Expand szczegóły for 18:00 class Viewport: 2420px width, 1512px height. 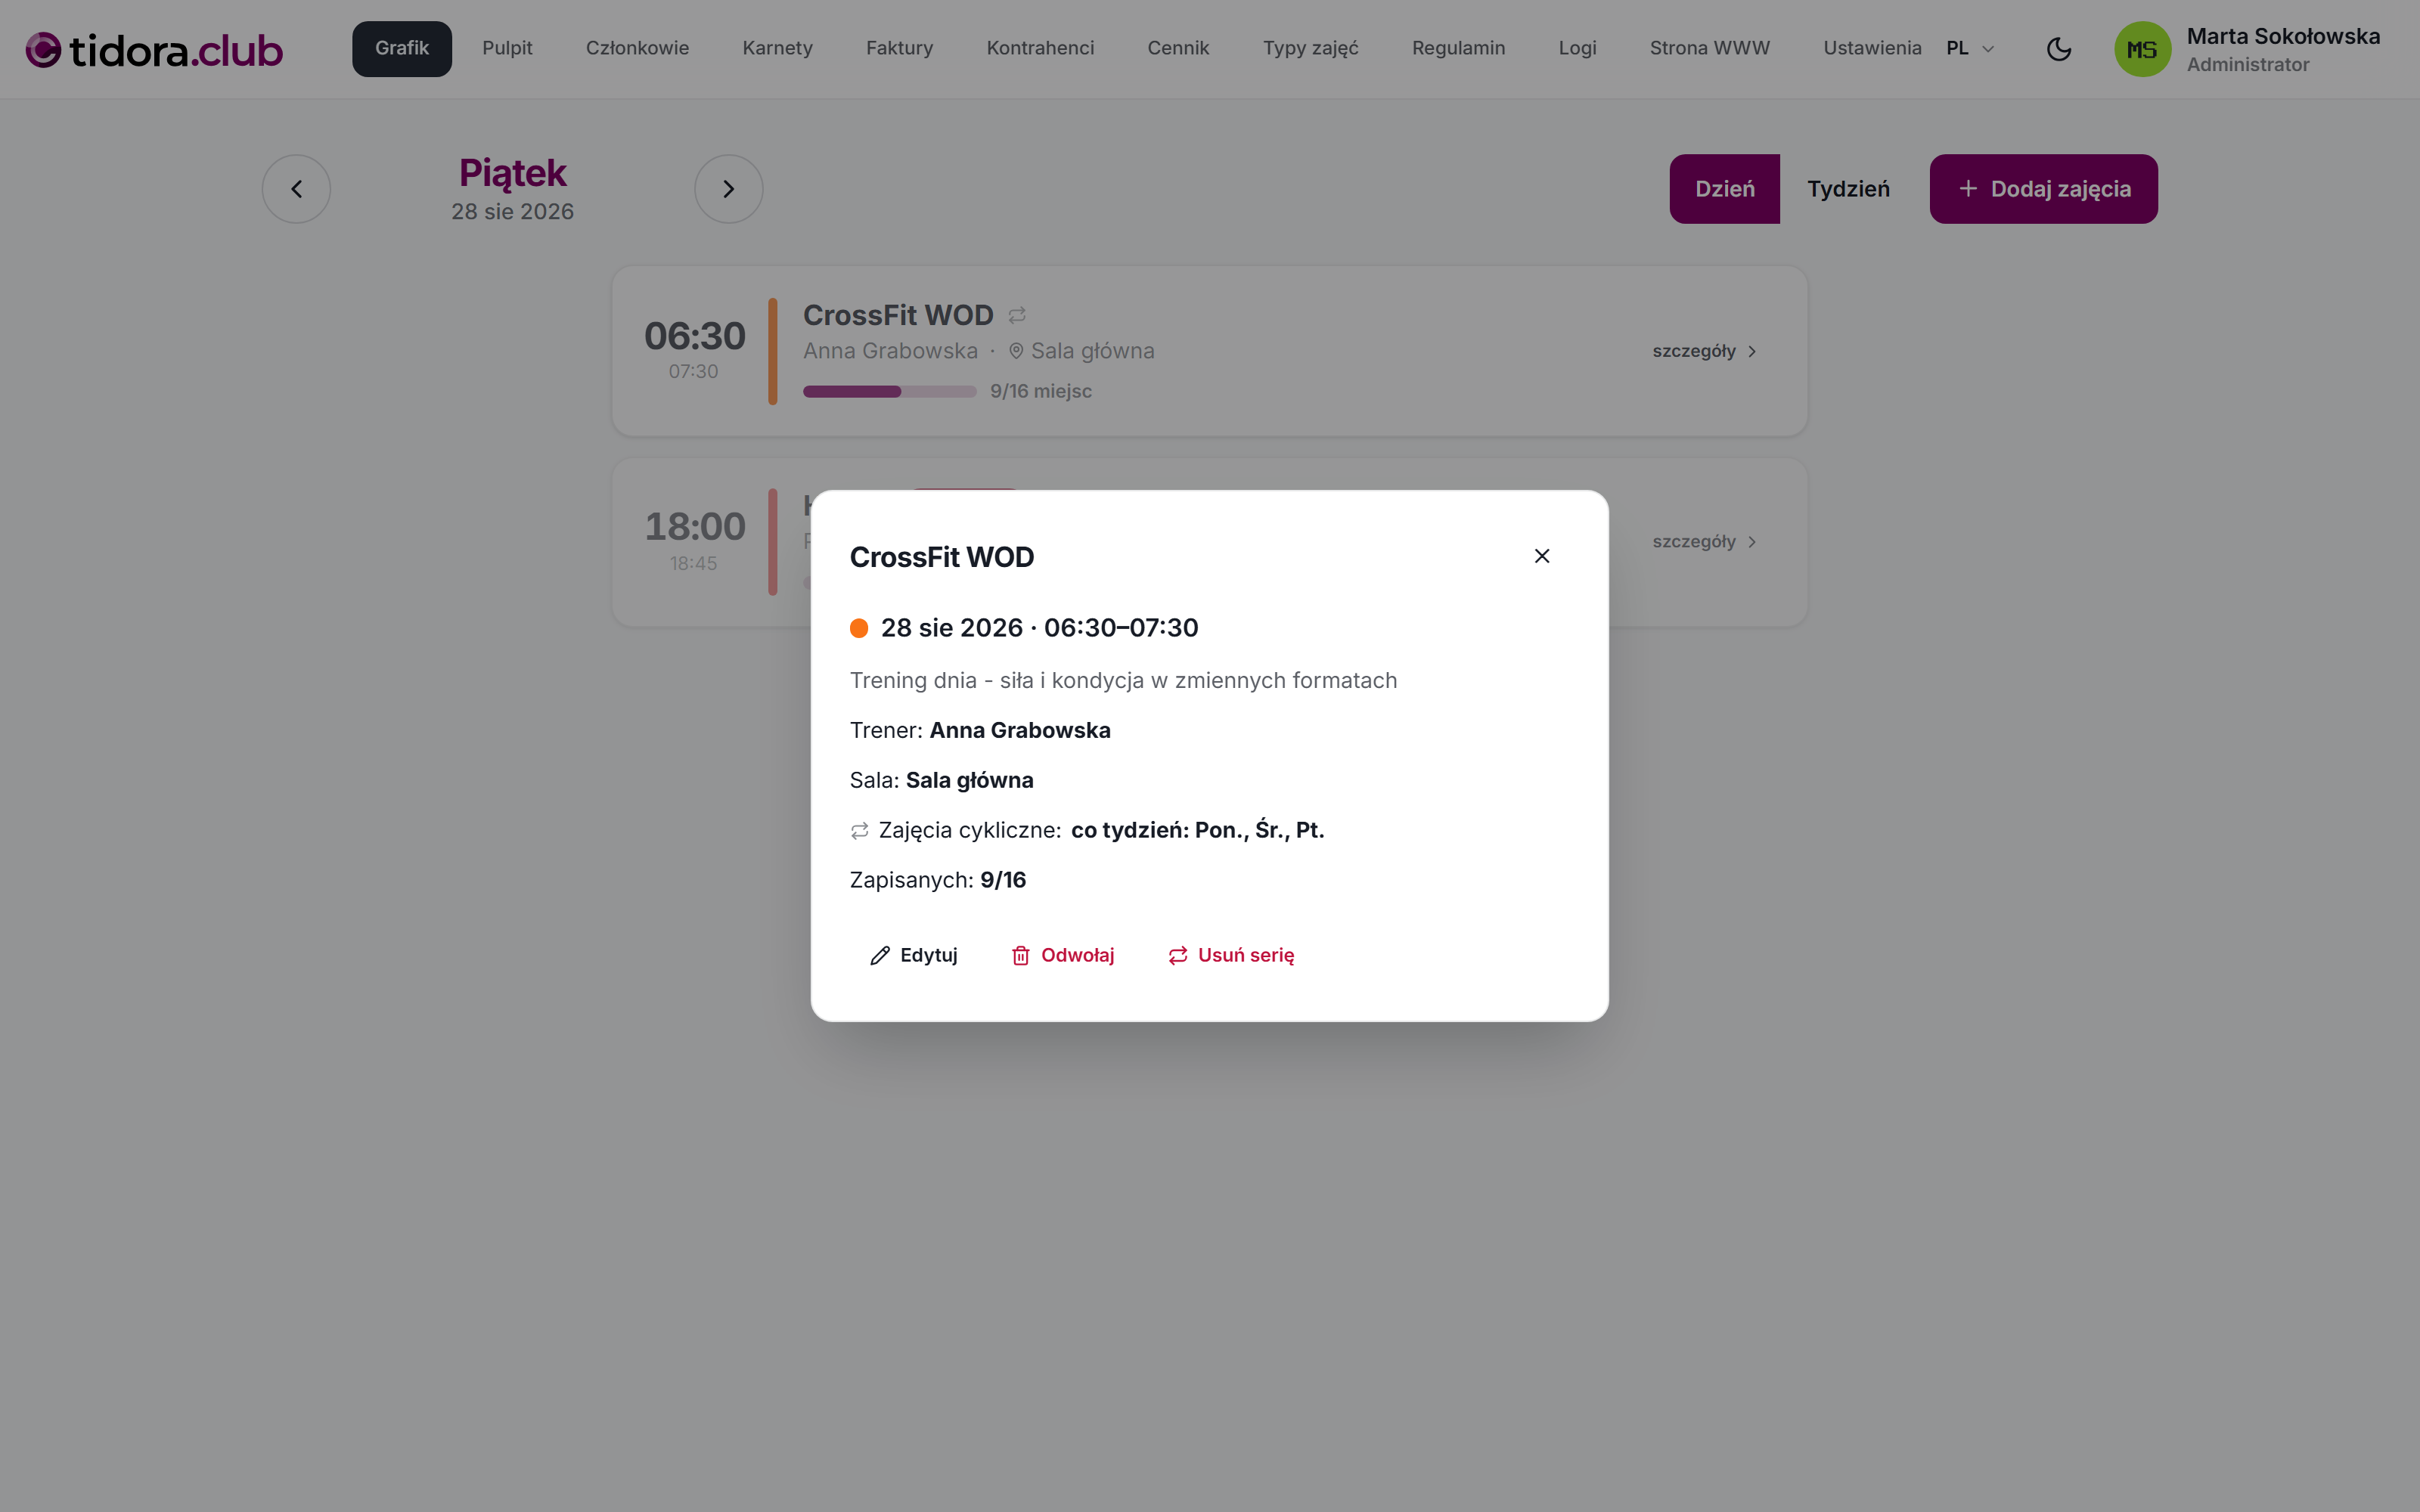1704,542
